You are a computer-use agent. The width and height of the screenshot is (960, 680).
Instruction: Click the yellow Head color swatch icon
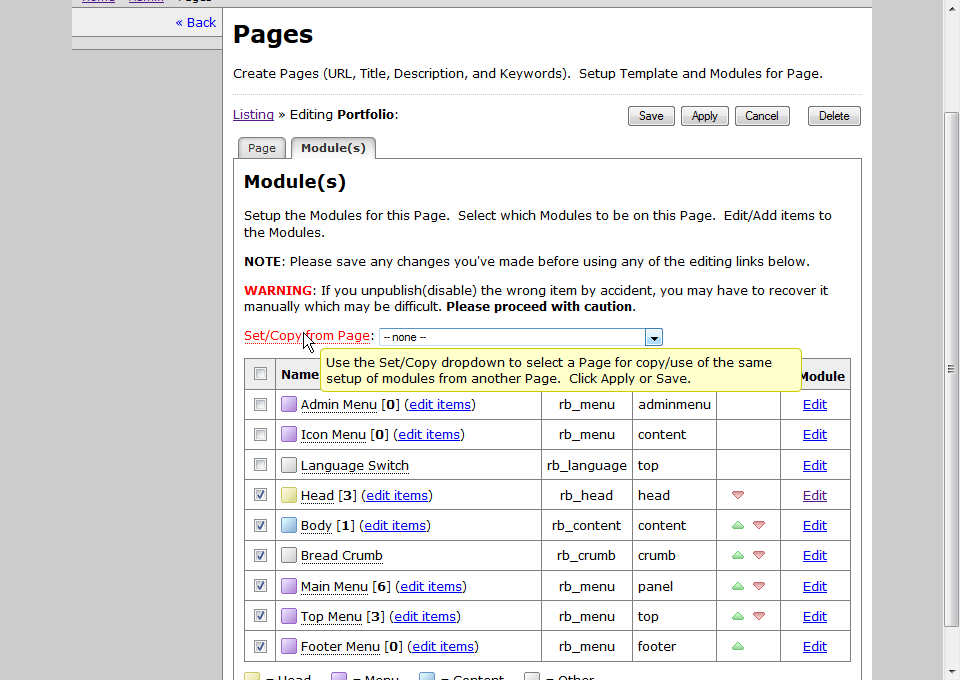tap(289, 495)
